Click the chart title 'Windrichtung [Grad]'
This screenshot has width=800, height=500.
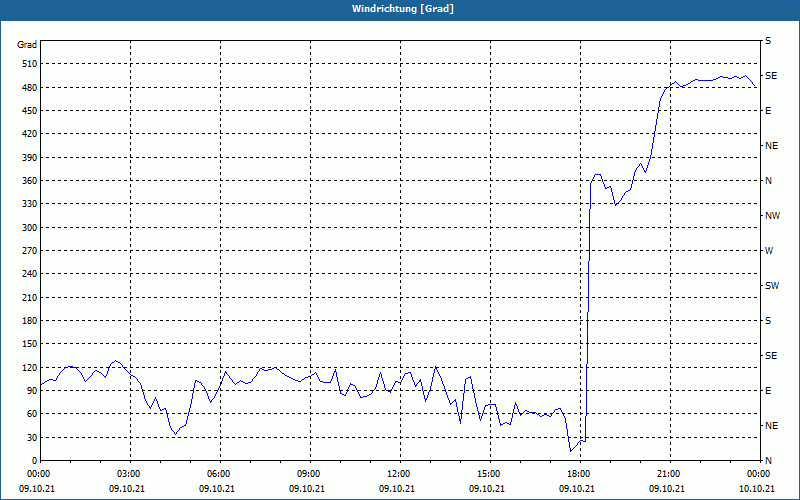tap(403, 9)
